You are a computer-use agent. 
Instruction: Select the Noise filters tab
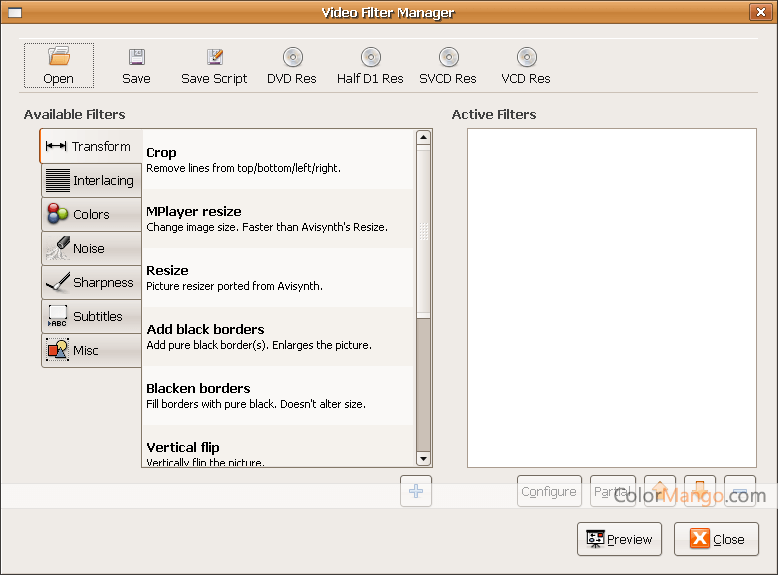tap(91, 249)
